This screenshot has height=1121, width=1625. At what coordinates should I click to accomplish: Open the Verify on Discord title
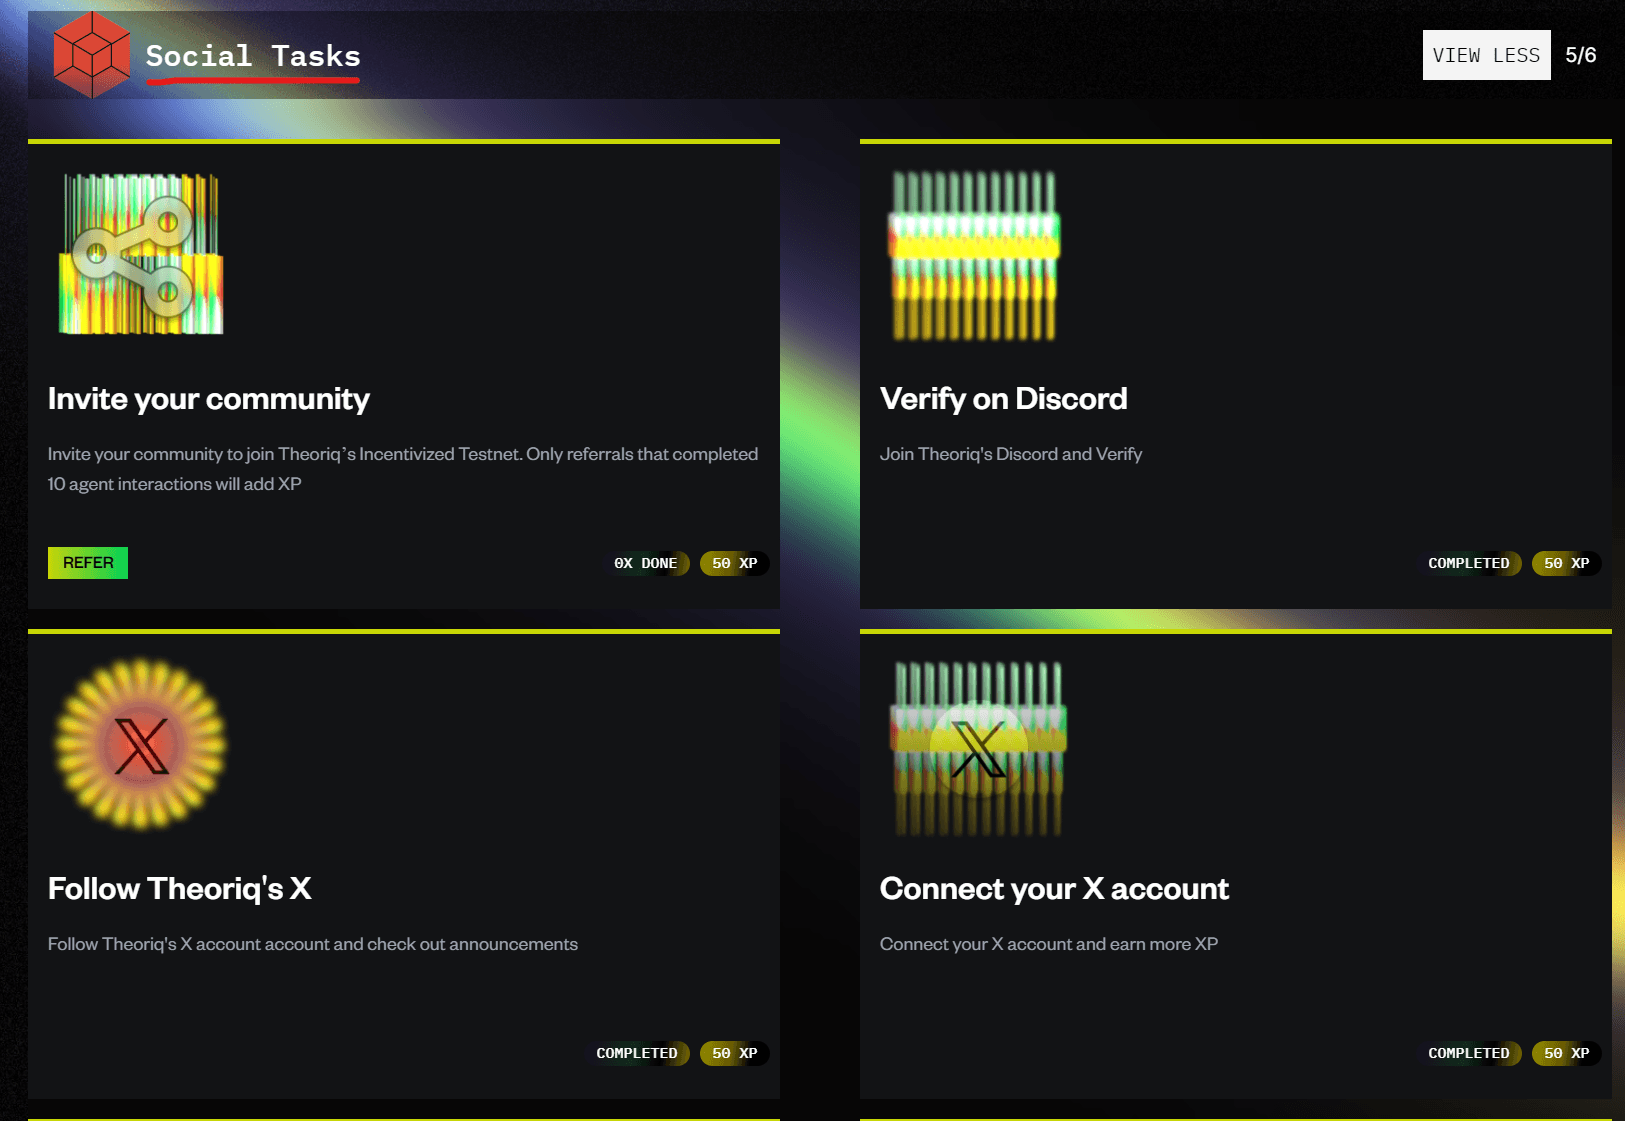[1004, 399]
